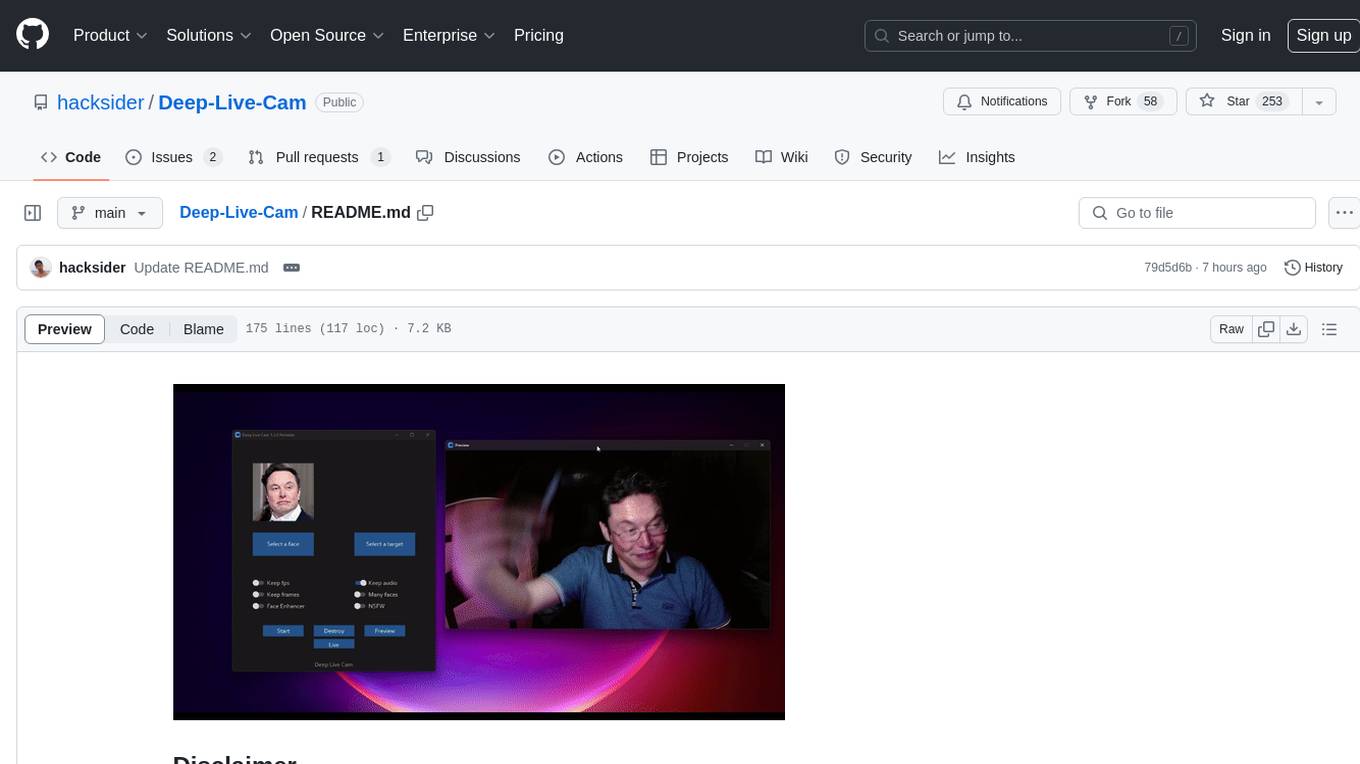Image resolution: width=1360 pixels, height=764 pixels.
Task: Switch to the Issues tab
Action: 173,157
